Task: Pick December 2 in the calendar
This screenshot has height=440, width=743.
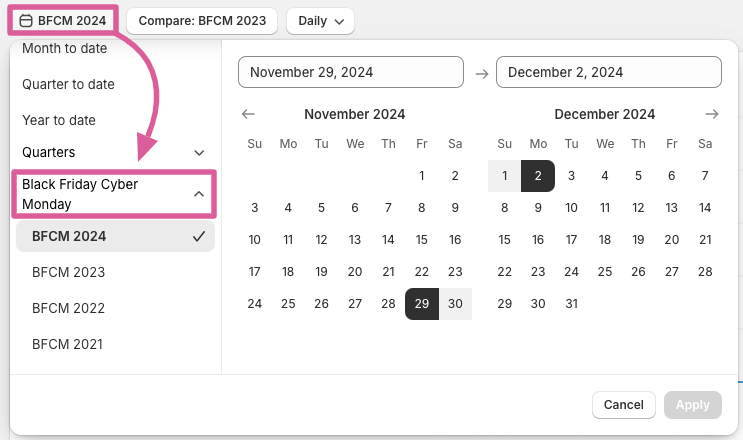Action: [538, 176]
